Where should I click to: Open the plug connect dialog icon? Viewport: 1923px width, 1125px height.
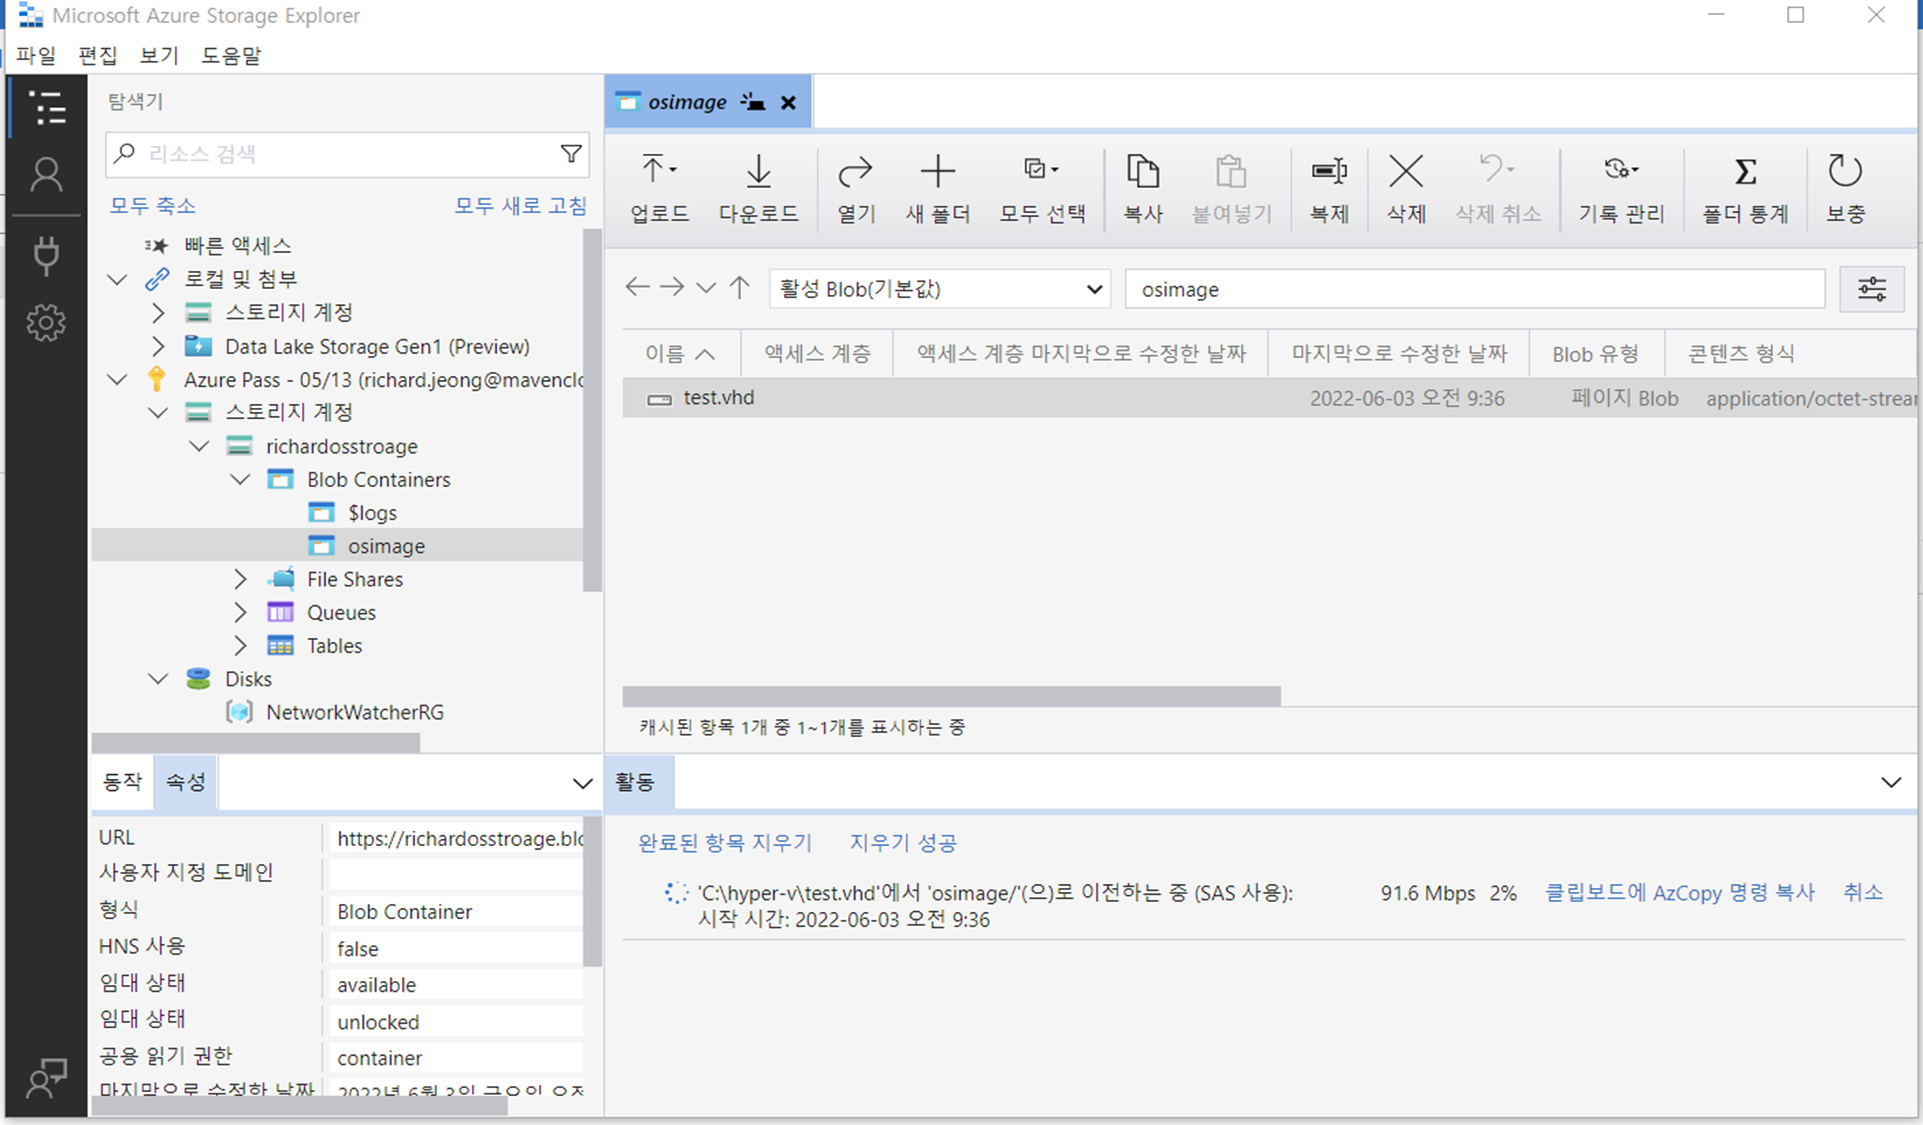tap(46, 255)
